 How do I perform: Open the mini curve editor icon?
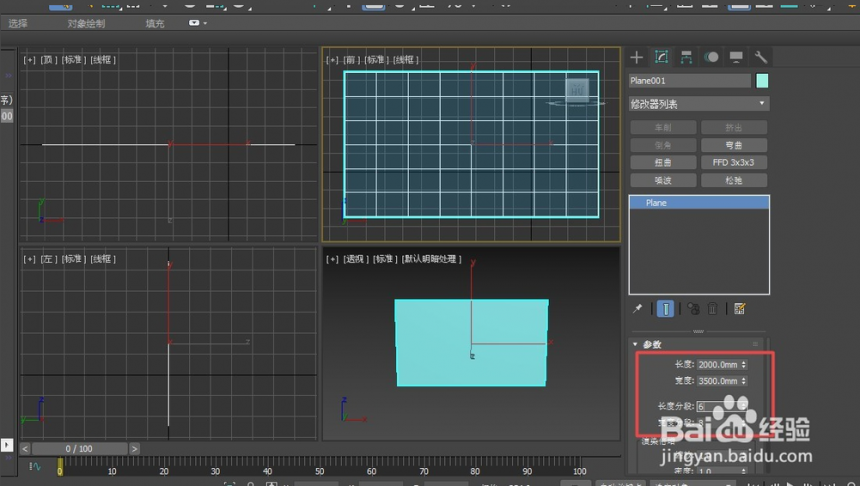[x=35, y=466]
